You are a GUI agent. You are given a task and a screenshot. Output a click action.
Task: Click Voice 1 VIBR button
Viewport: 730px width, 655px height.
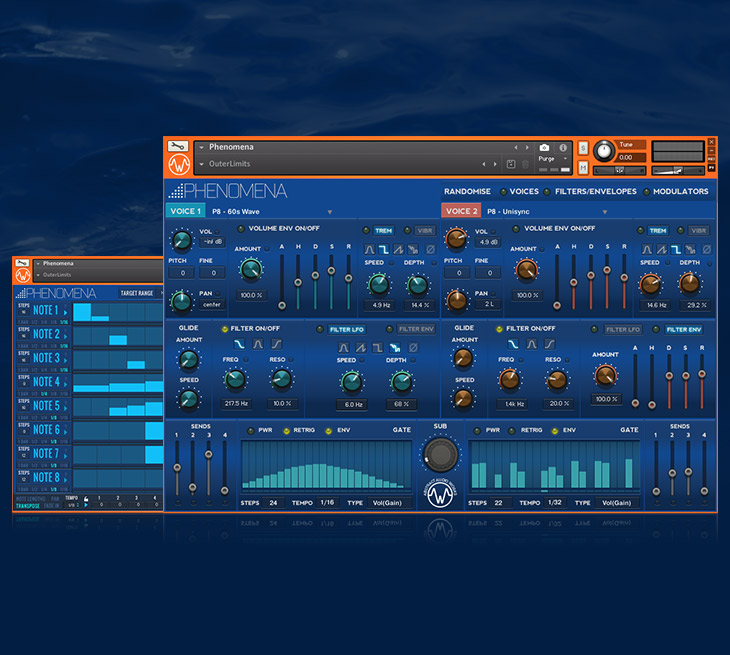coord(425,230)
